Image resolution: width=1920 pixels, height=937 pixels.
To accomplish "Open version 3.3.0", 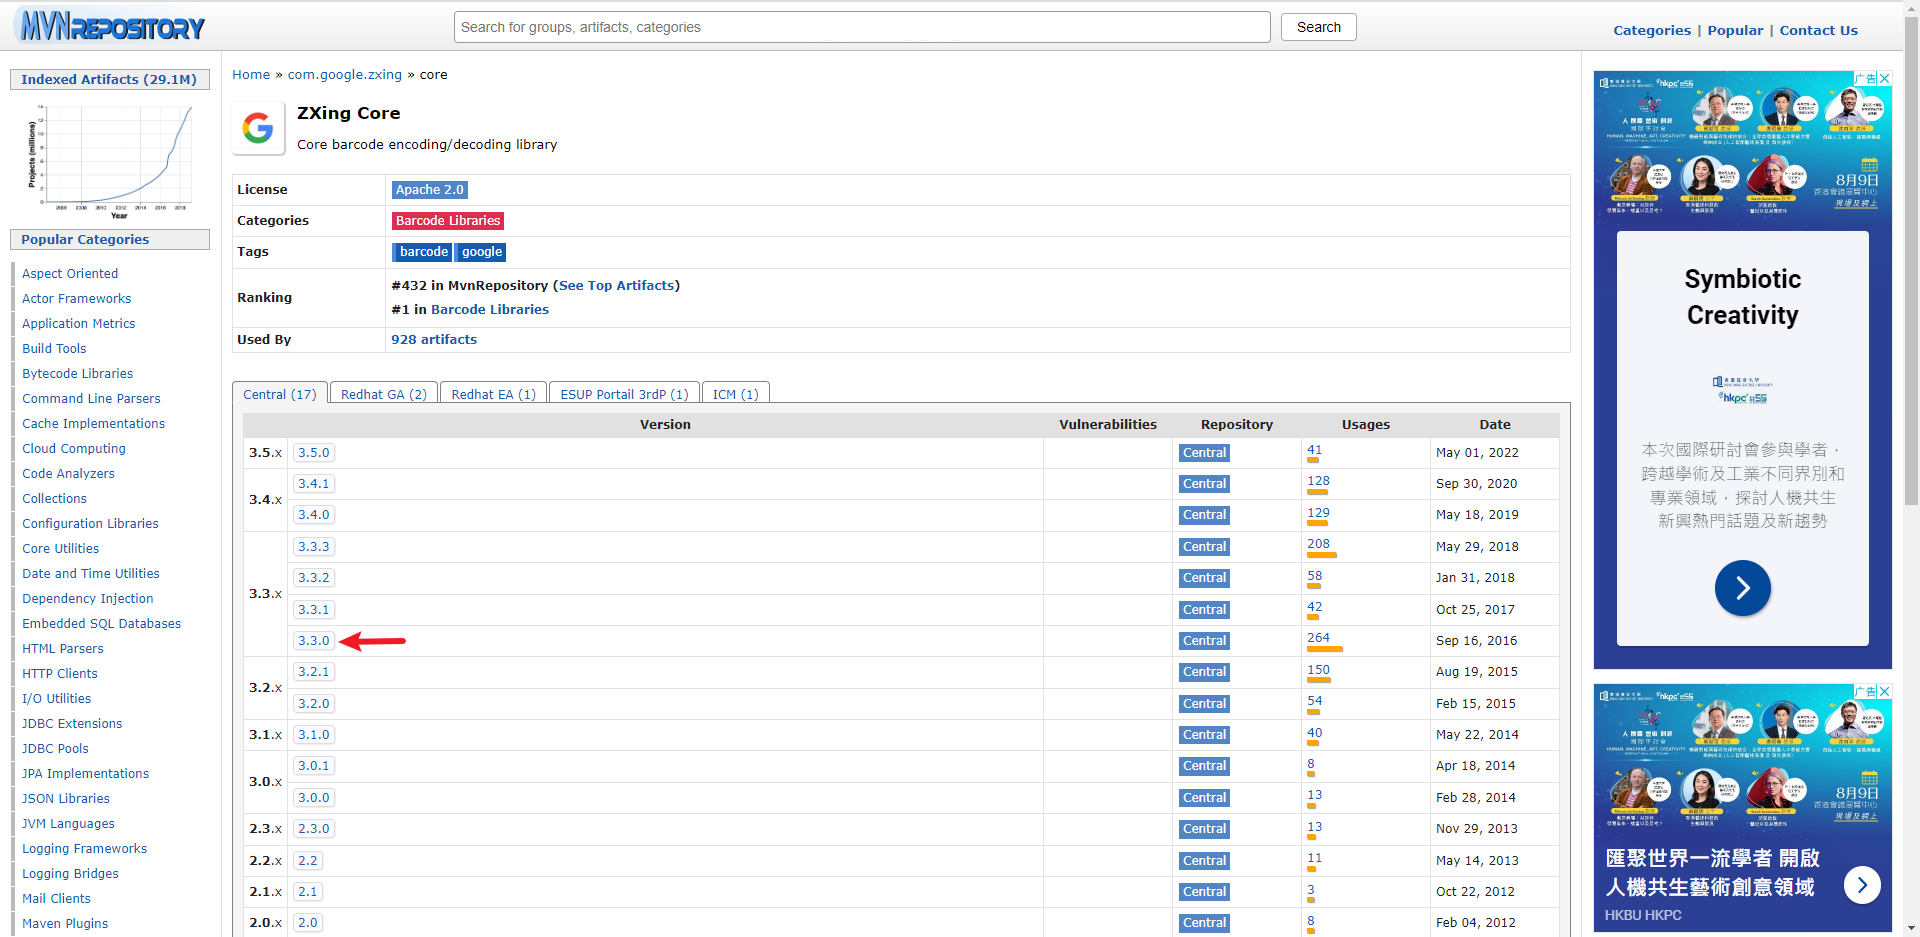I will [x=314, y=641].
